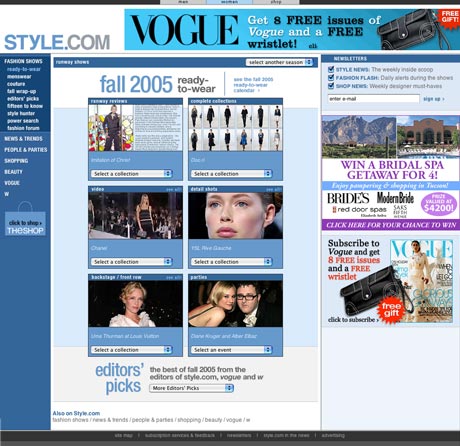Open the Chanel runway video thumbnail
This screenshot has width=460, height=446.
pos(135,216)
